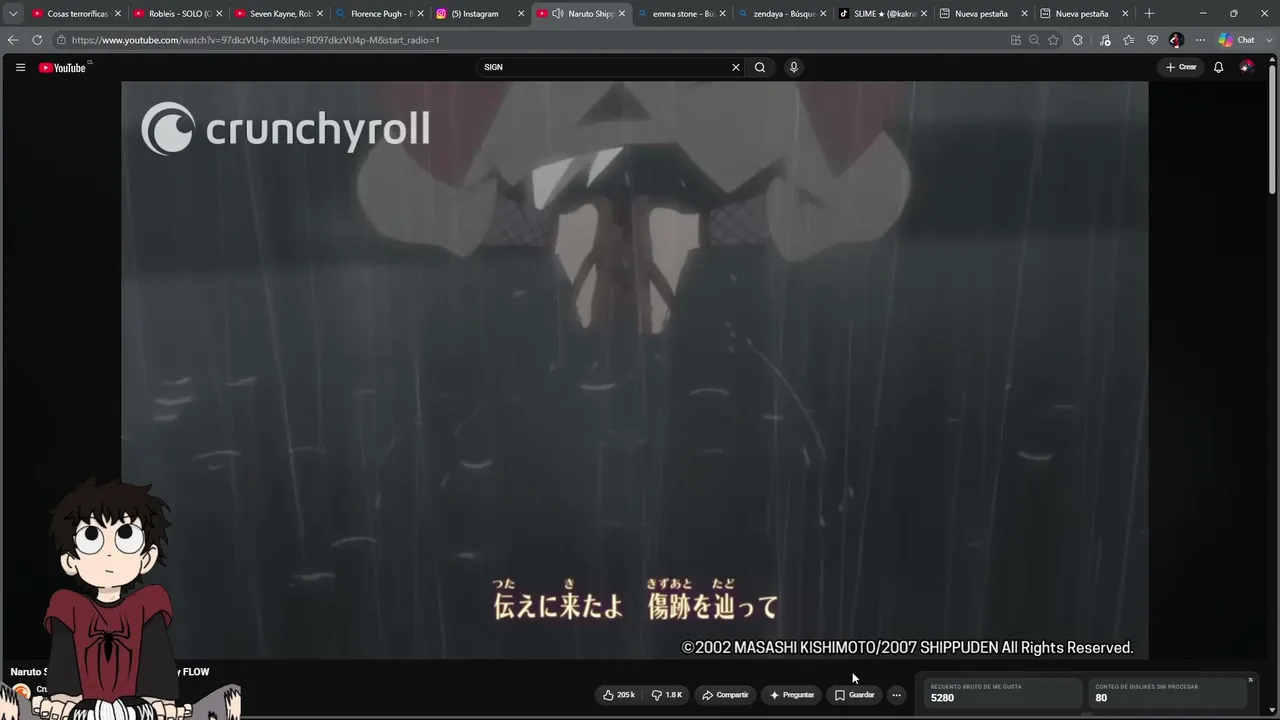Click the Naruto video player frame
Image resolution: width=1280 pixels, height=720 pixels.
(635, 370)
